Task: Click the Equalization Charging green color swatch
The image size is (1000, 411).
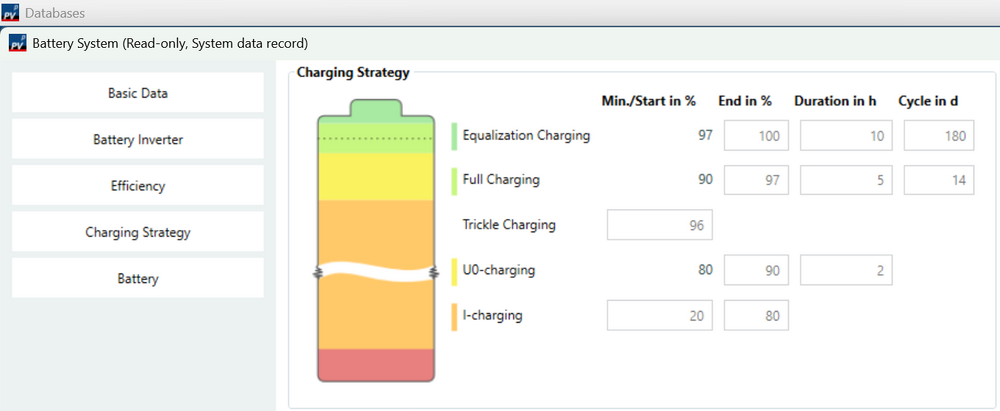Action: coord(454,136)
